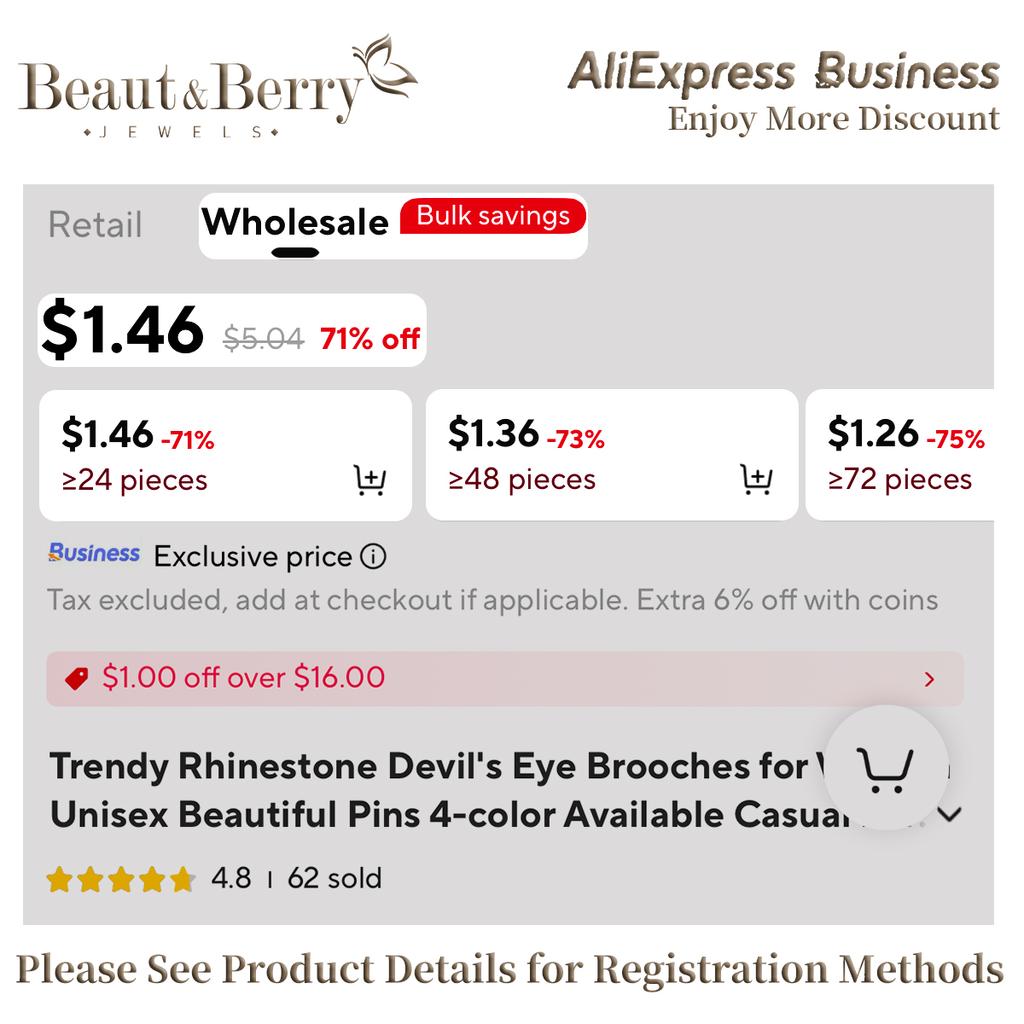Select the Wholesale tab
This screenshot has width=1024, height=1024.
click(x=295, y=223)
